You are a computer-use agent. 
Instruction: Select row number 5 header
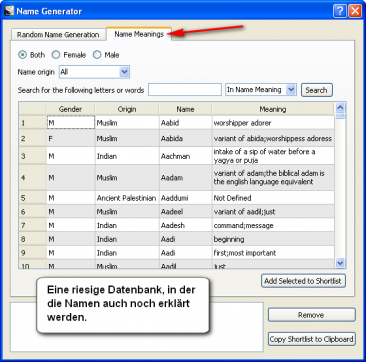[x=32, y=198]
